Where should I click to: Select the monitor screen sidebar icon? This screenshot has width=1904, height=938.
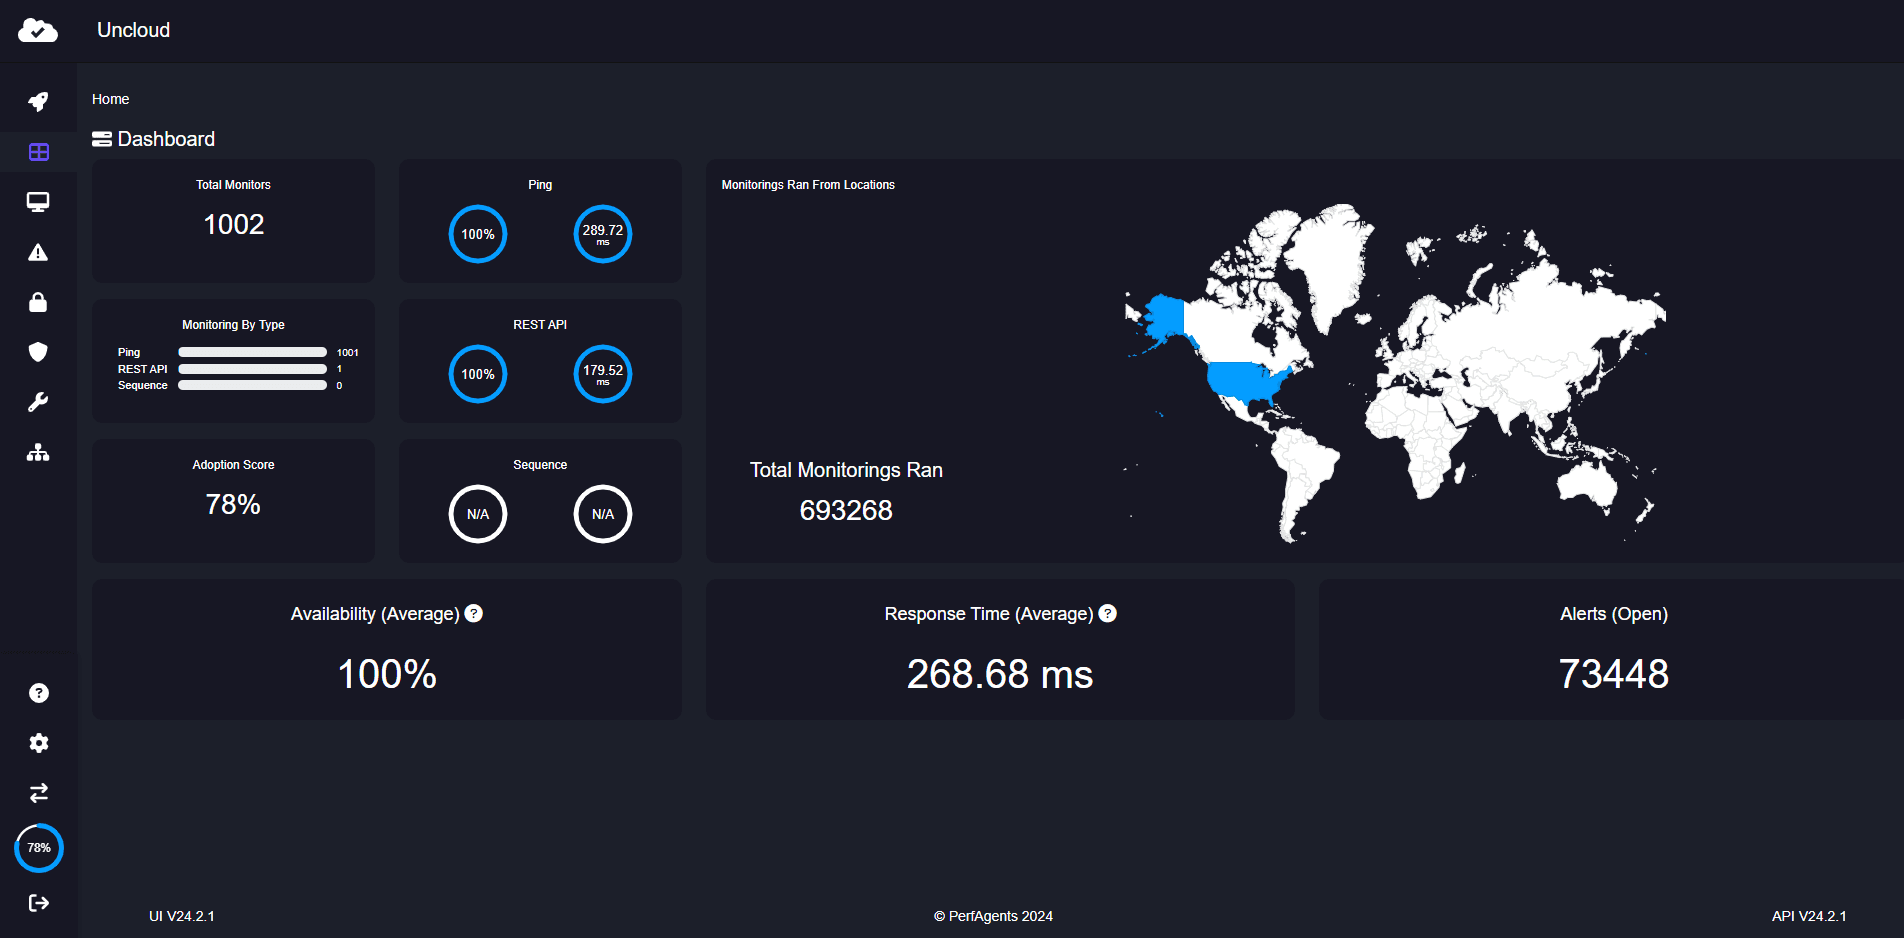[x=38, y=202]
